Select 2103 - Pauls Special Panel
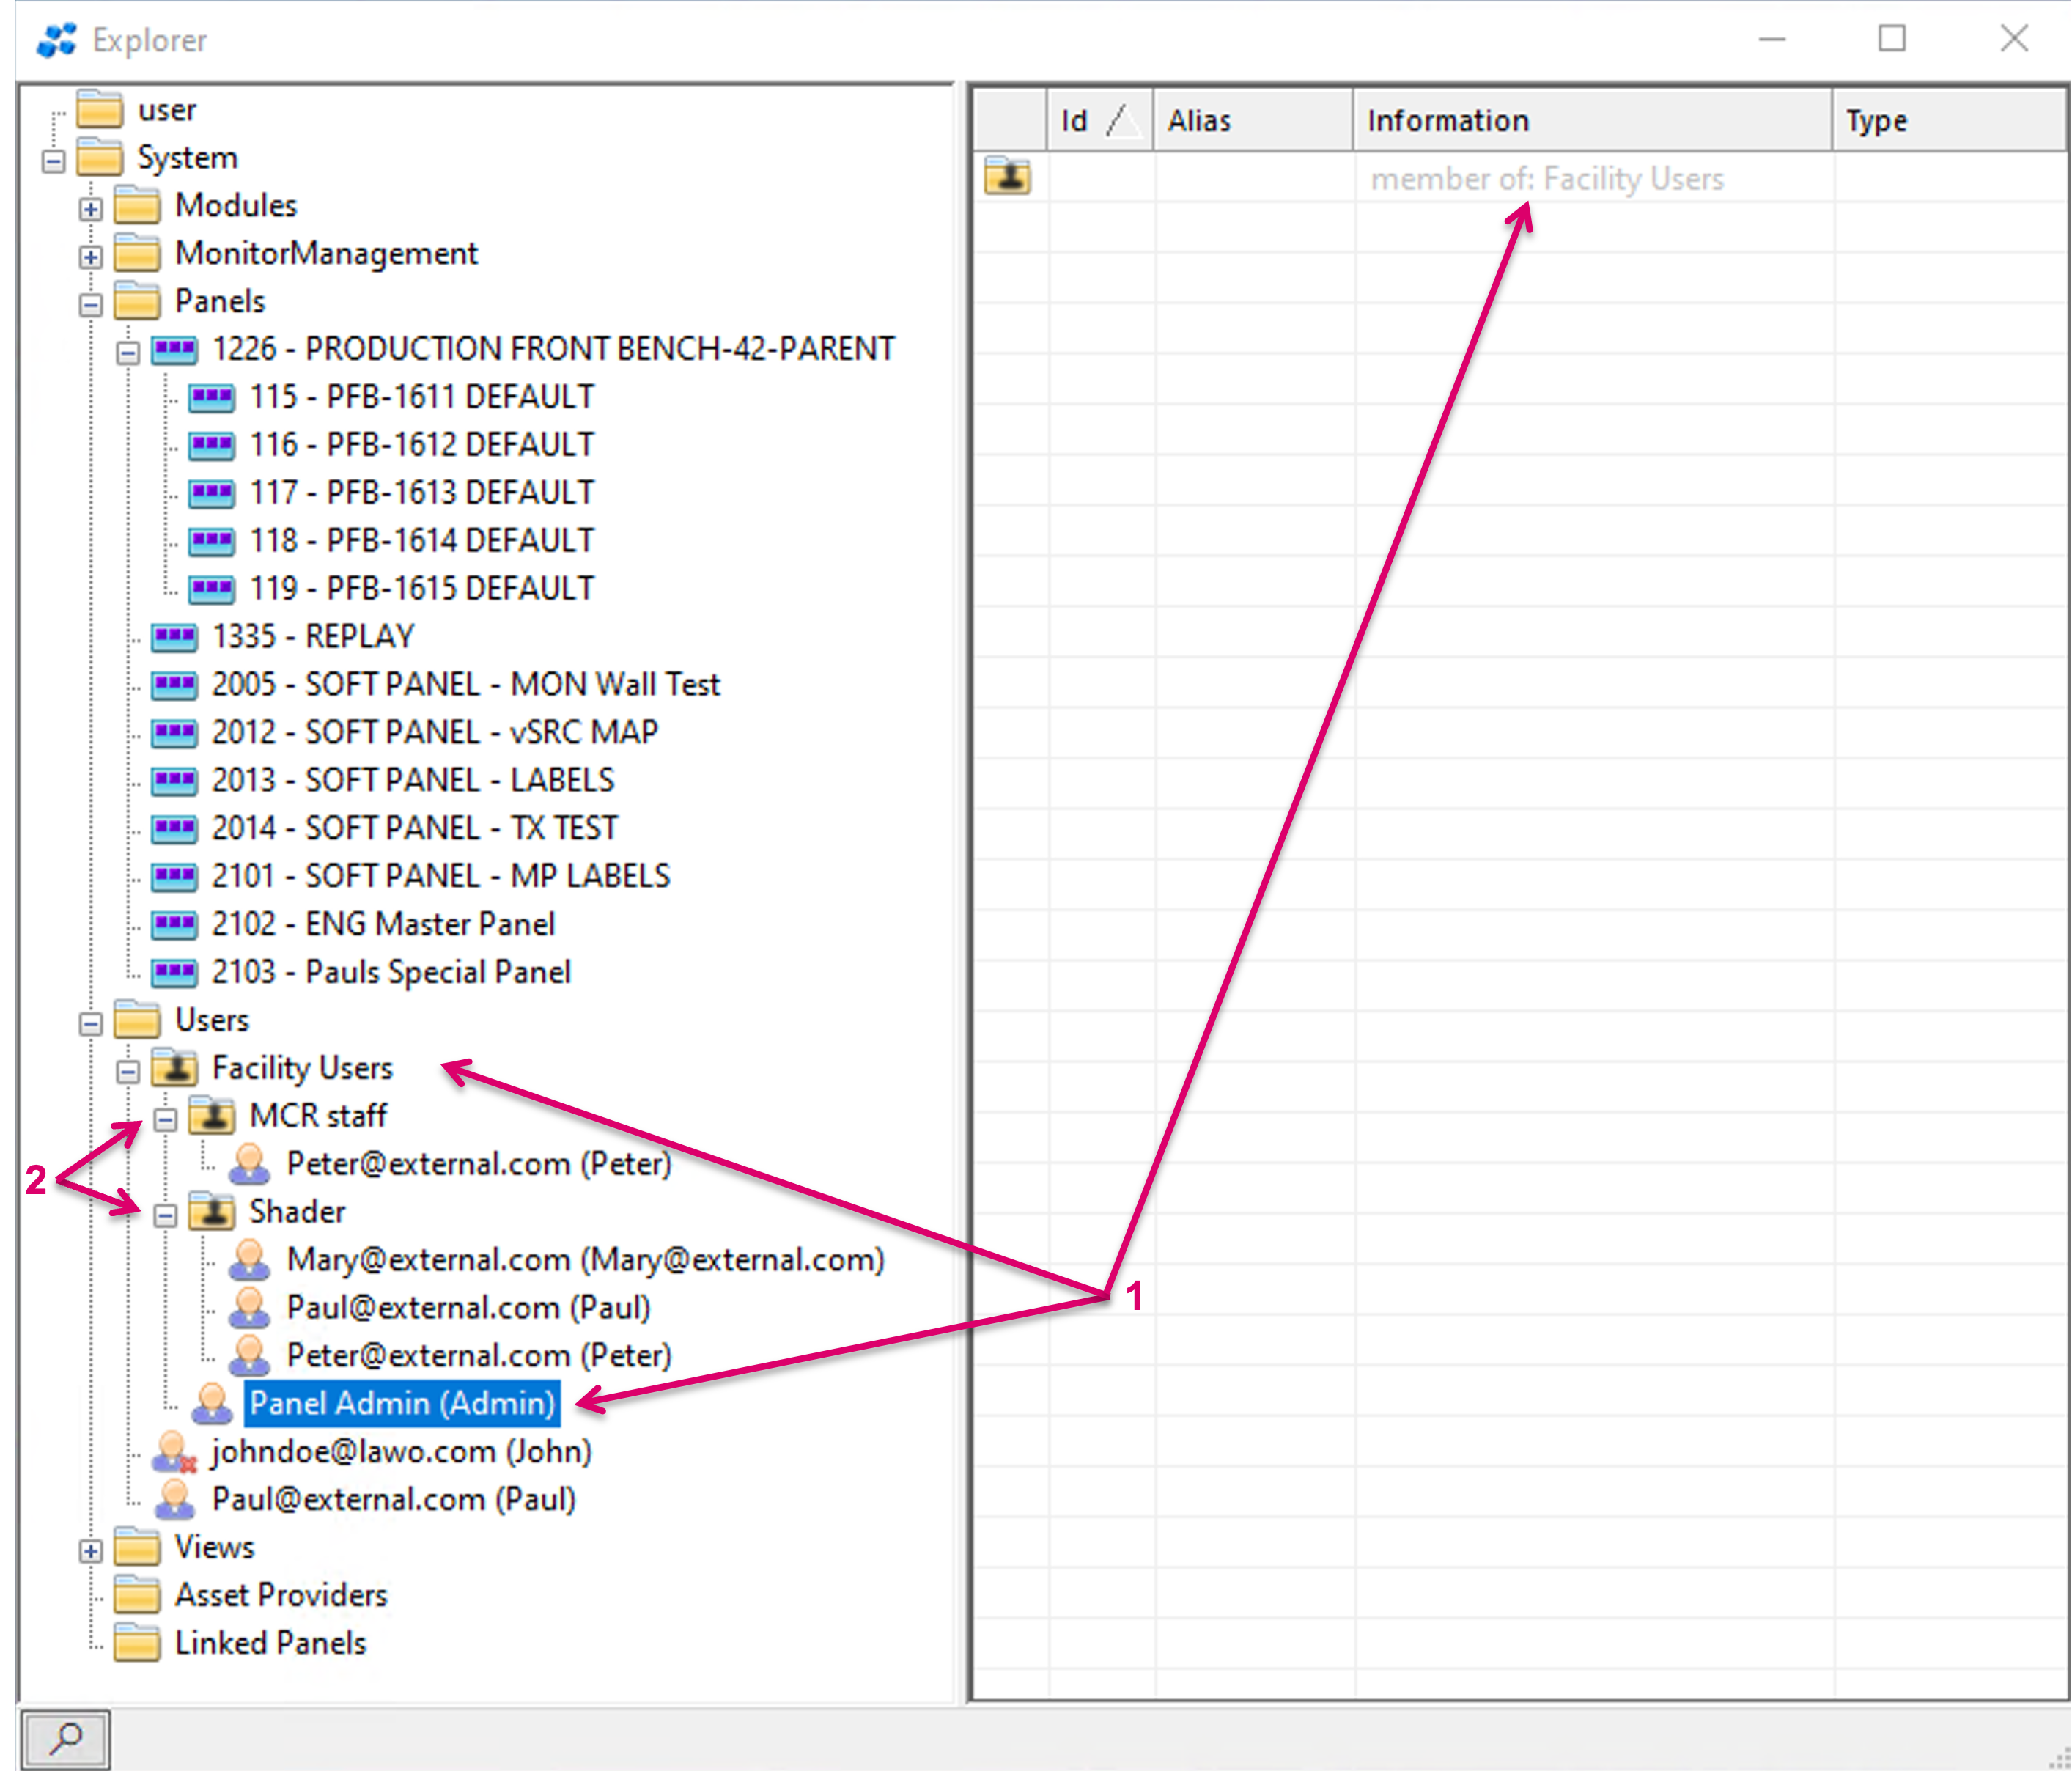The width and height of the screenshot is (2072, 1774). coord(391,972)
